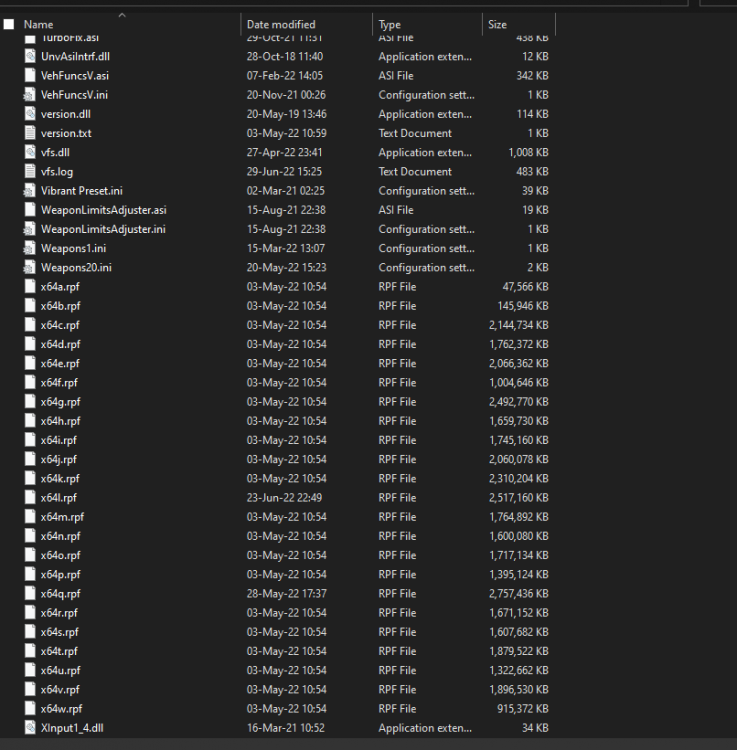
Task: Select the x64h.rpf file icon
Action: pyautogui.click(x=30, y=421)
